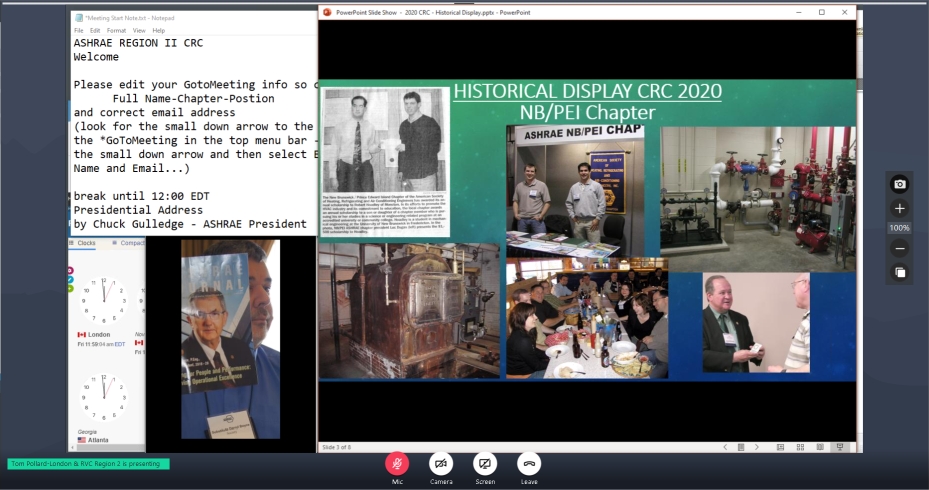
Task: Click the photo of man in suit handing card
Action: point(756,322)
